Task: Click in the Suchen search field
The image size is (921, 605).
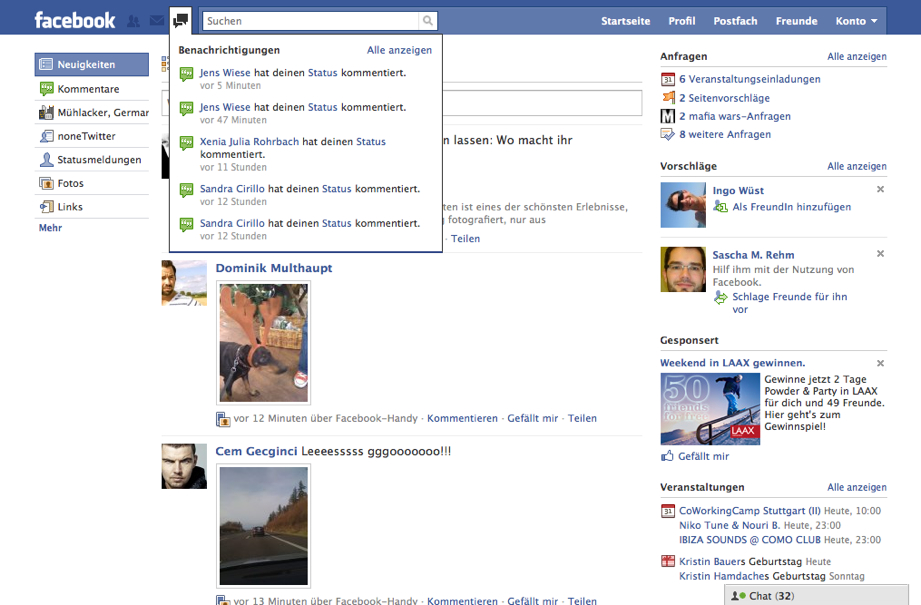Action: tap(310, 21)
